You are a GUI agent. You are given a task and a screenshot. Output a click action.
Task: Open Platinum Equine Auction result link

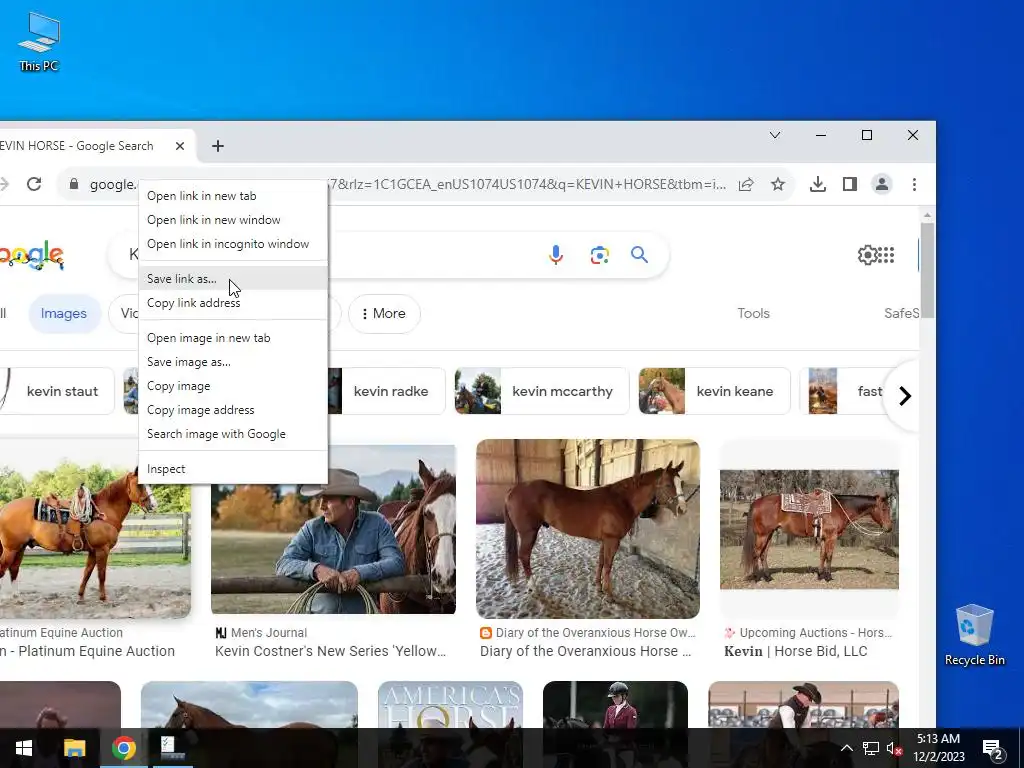pyautogui.click(x=88, y=651)
